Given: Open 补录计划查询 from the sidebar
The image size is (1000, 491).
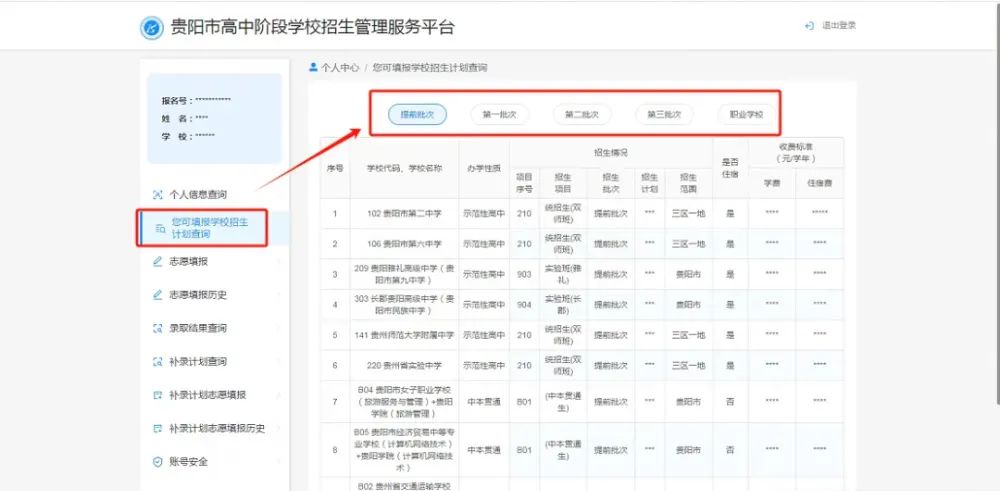Looking at the screenshot, I should (x=198, y=362).
